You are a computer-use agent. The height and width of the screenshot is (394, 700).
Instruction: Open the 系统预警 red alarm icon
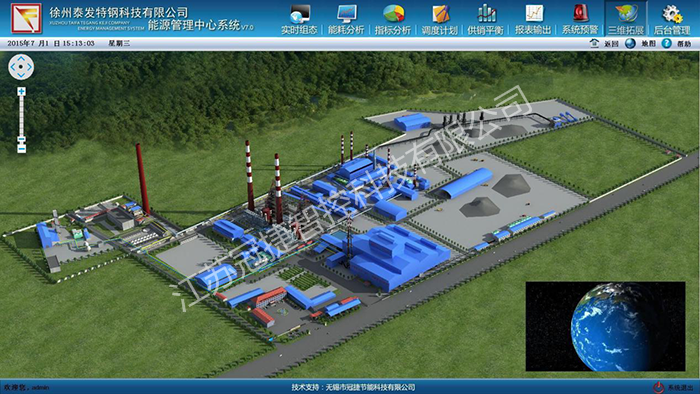click(580, 14)
